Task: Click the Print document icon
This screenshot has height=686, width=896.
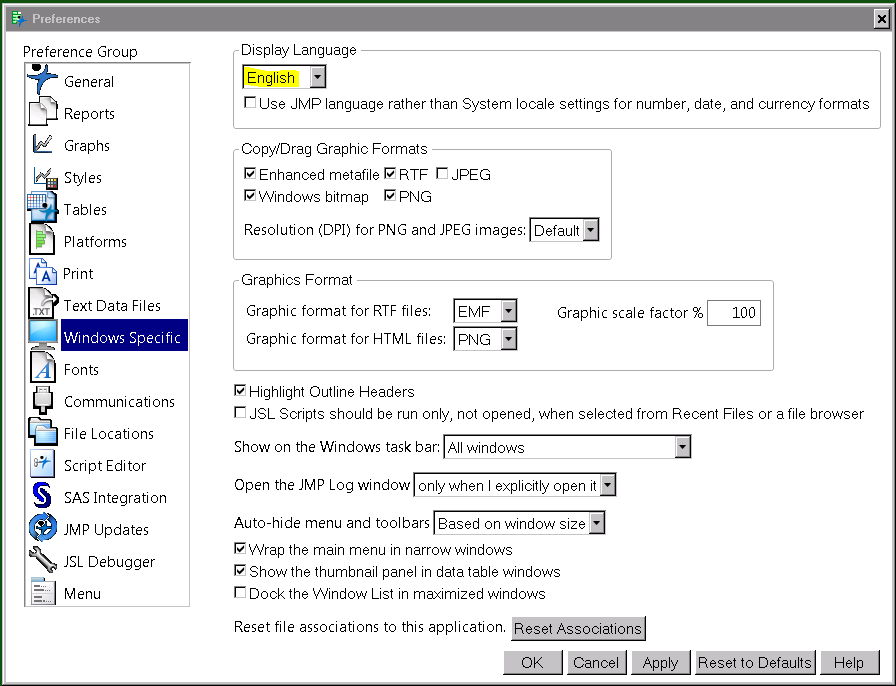Action: coord(43,272)
